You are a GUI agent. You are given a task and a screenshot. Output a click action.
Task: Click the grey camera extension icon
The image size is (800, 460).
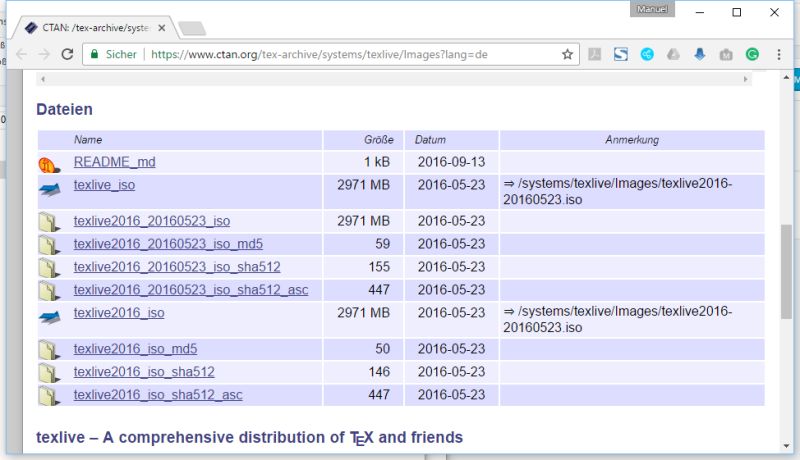click(x=726, y=55)
